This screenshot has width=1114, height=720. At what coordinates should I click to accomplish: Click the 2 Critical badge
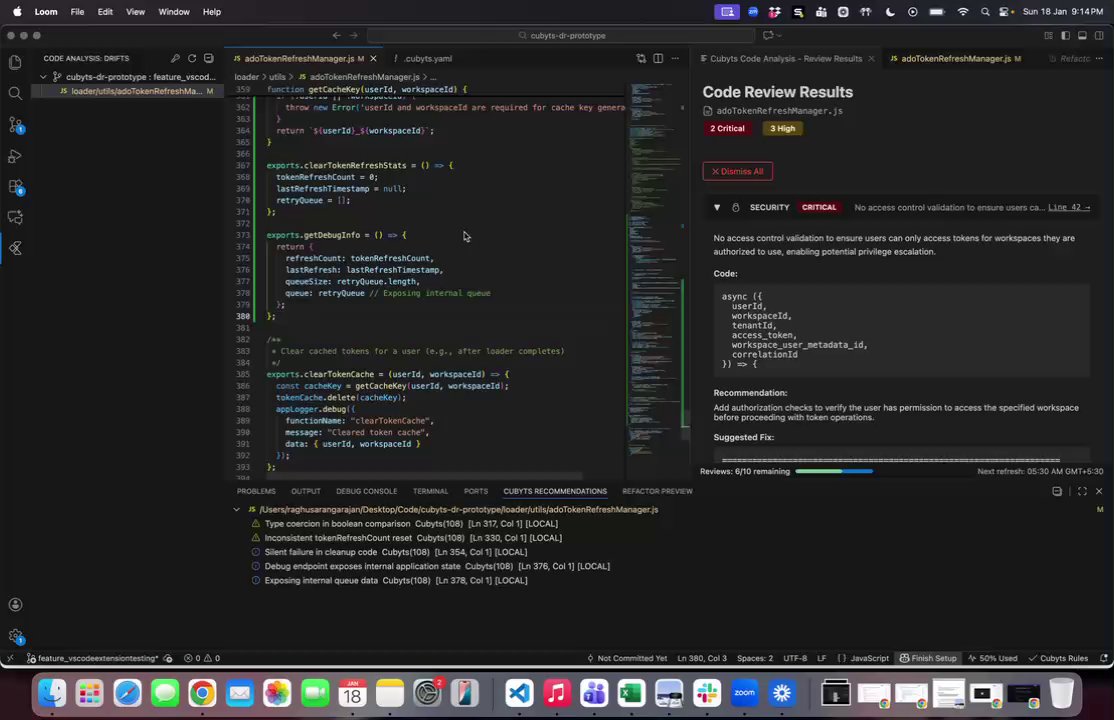[x=727, y=129]
